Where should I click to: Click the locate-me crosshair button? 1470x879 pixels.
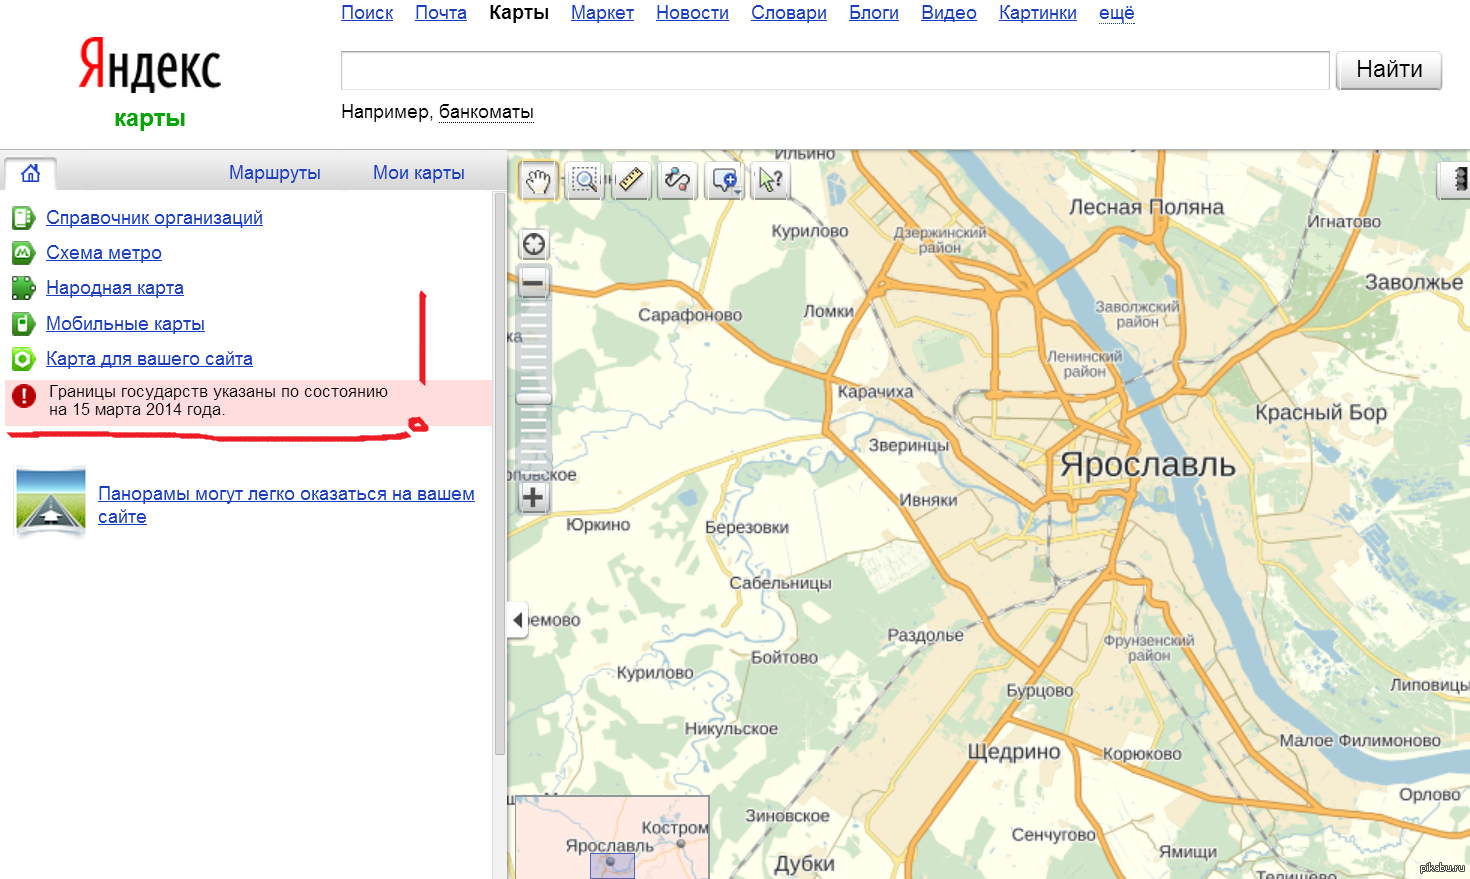534,244
